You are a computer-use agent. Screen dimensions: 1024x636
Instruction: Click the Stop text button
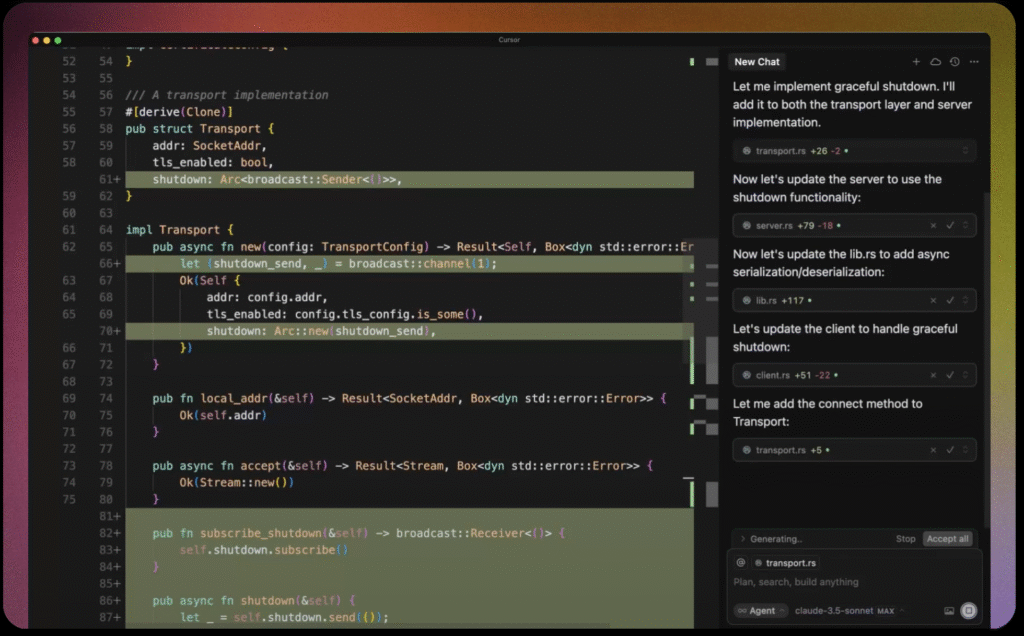click(905, 539)
